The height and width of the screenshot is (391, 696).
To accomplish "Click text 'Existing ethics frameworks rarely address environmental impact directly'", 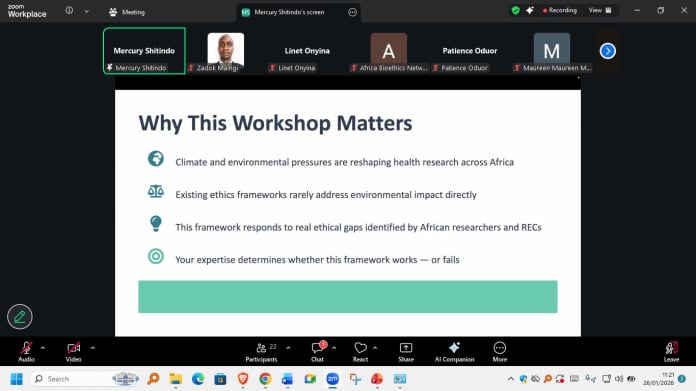I will click(326, 195).
